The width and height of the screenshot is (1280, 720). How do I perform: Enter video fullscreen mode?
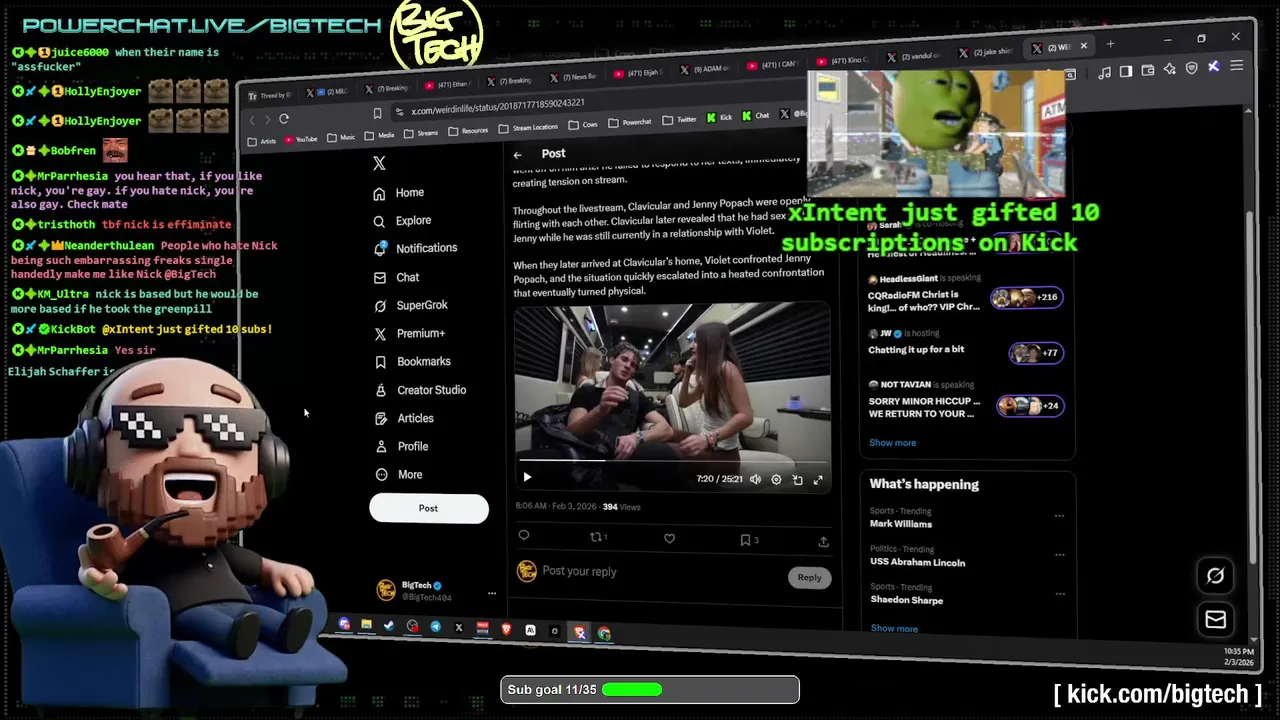click(x=818, y=480)
